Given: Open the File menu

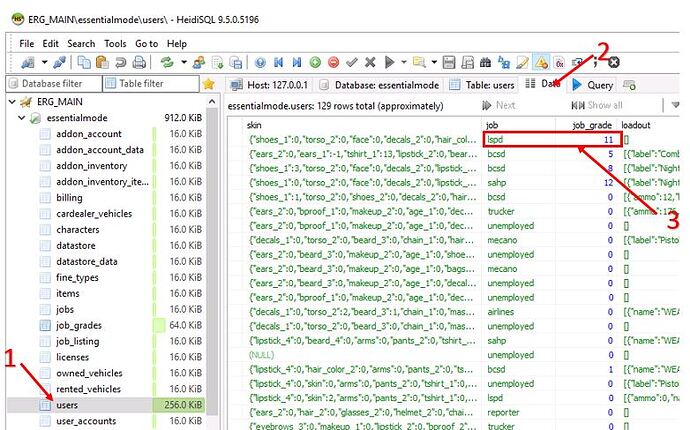Looking at the screenshot, I should pos(26,44).
